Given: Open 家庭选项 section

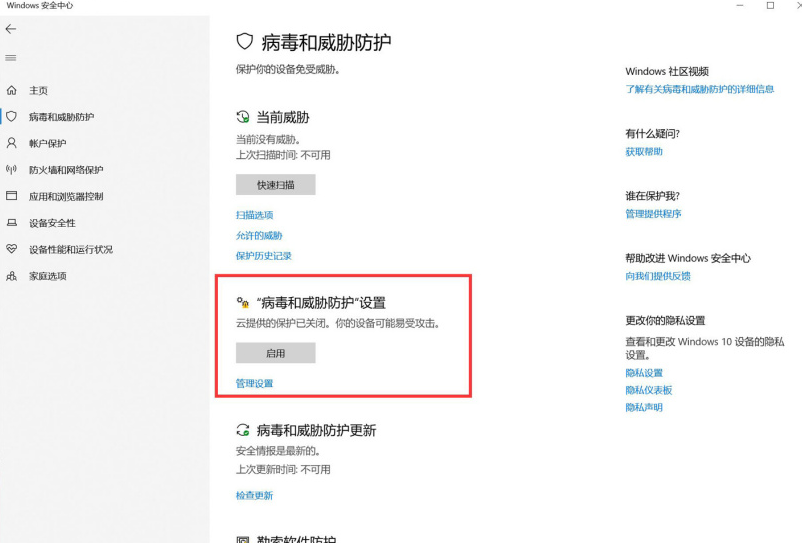Looking at the screenshot, I should 48,276.
